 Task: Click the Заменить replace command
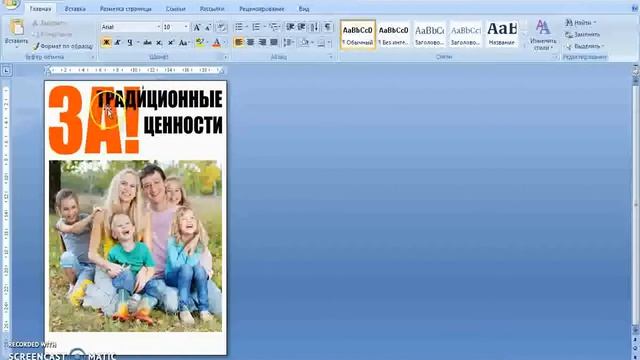tap(582, 35)
